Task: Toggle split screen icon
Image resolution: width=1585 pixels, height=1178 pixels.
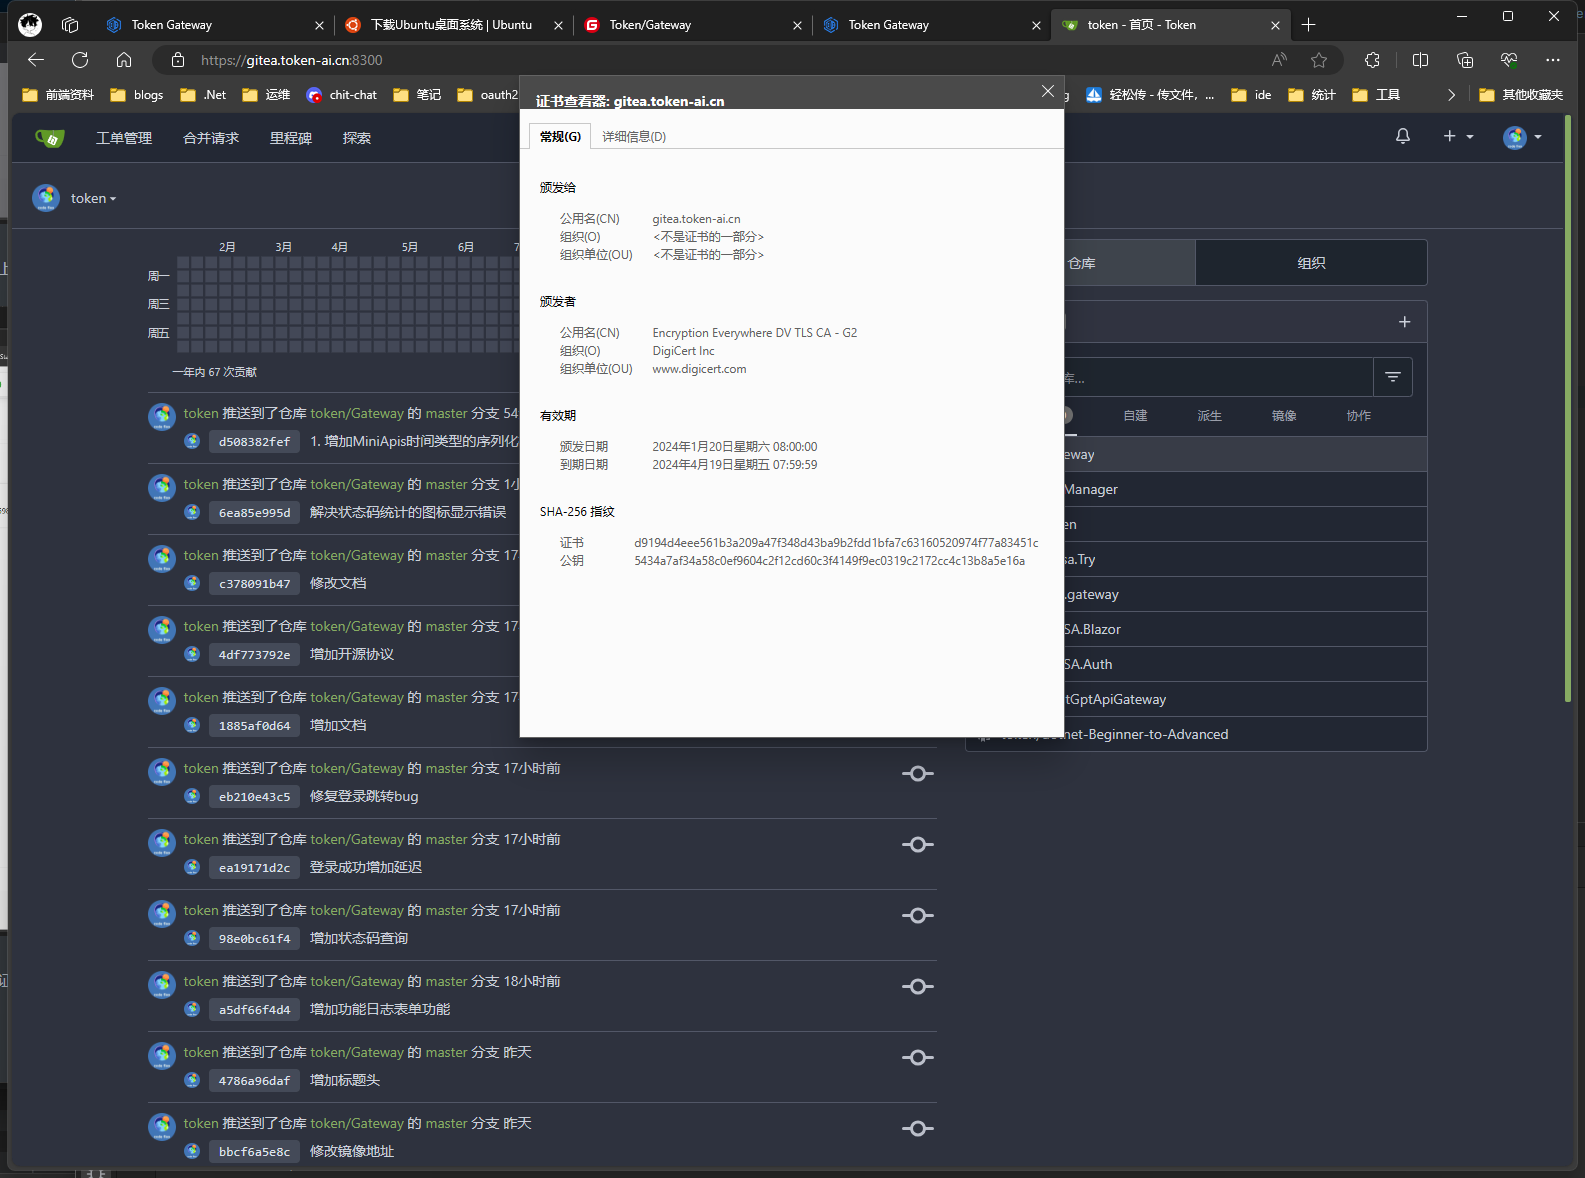Action: click(1420, 60)
